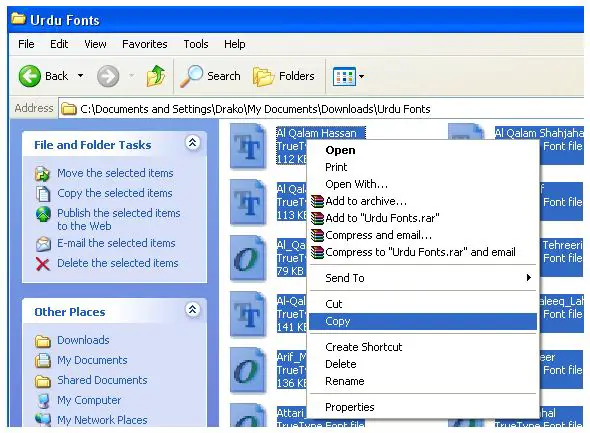Select Copy in context menu
The width and height of the screenshot is (590, 433).
[423, 321]
